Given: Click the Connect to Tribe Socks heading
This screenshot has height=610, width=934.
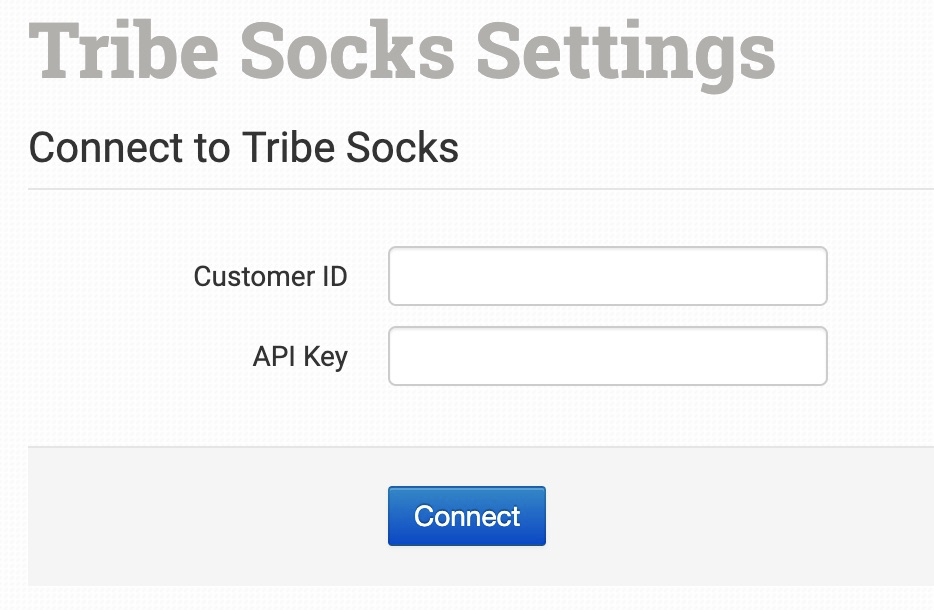Looking at the screenshot, I should coord(244,148).
